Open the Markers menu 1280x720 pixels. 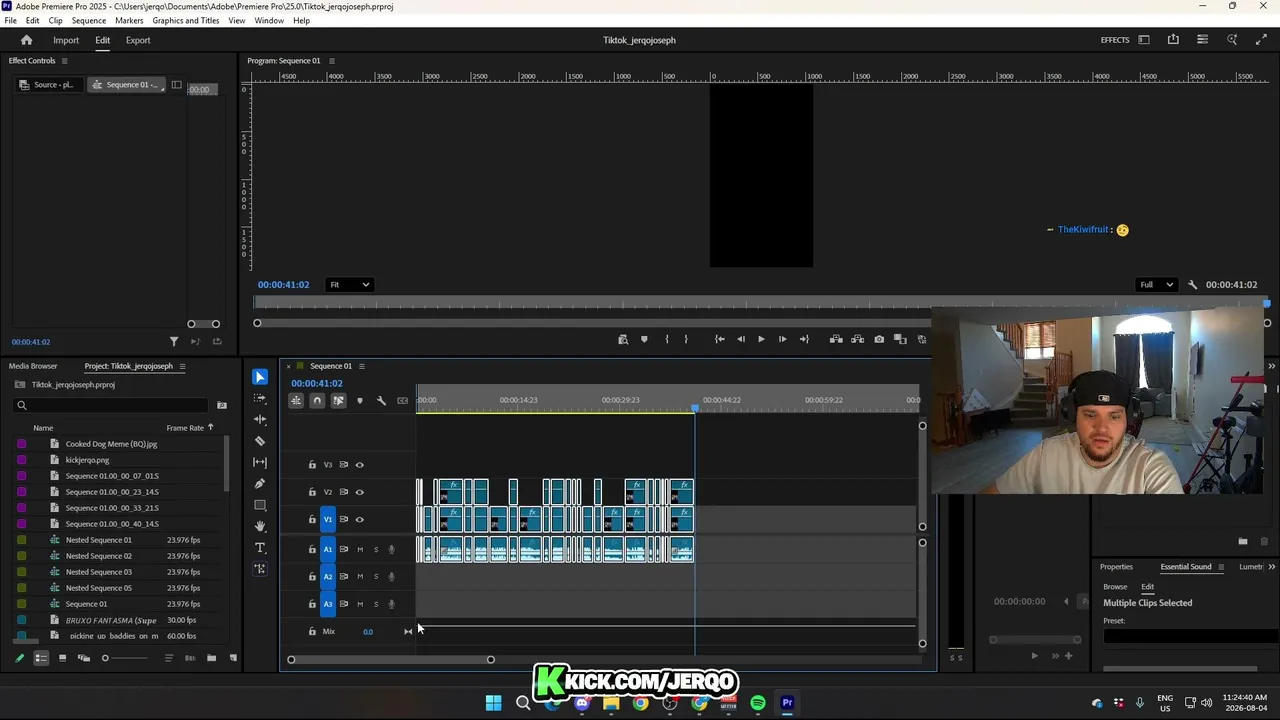coord(129,20)
